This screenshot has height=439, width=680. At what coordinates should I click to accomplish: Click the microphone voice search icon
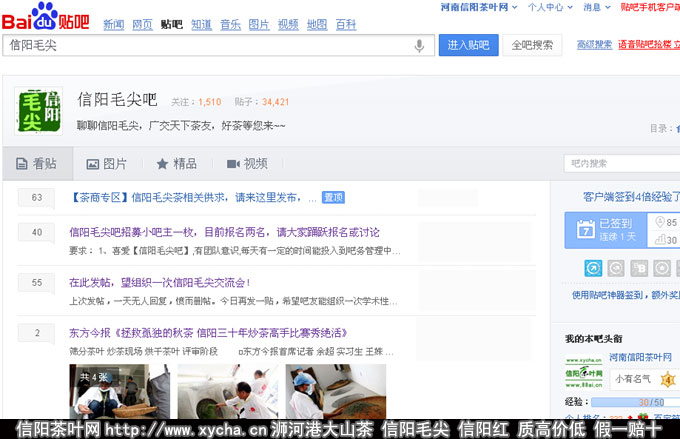click(419, 46)
